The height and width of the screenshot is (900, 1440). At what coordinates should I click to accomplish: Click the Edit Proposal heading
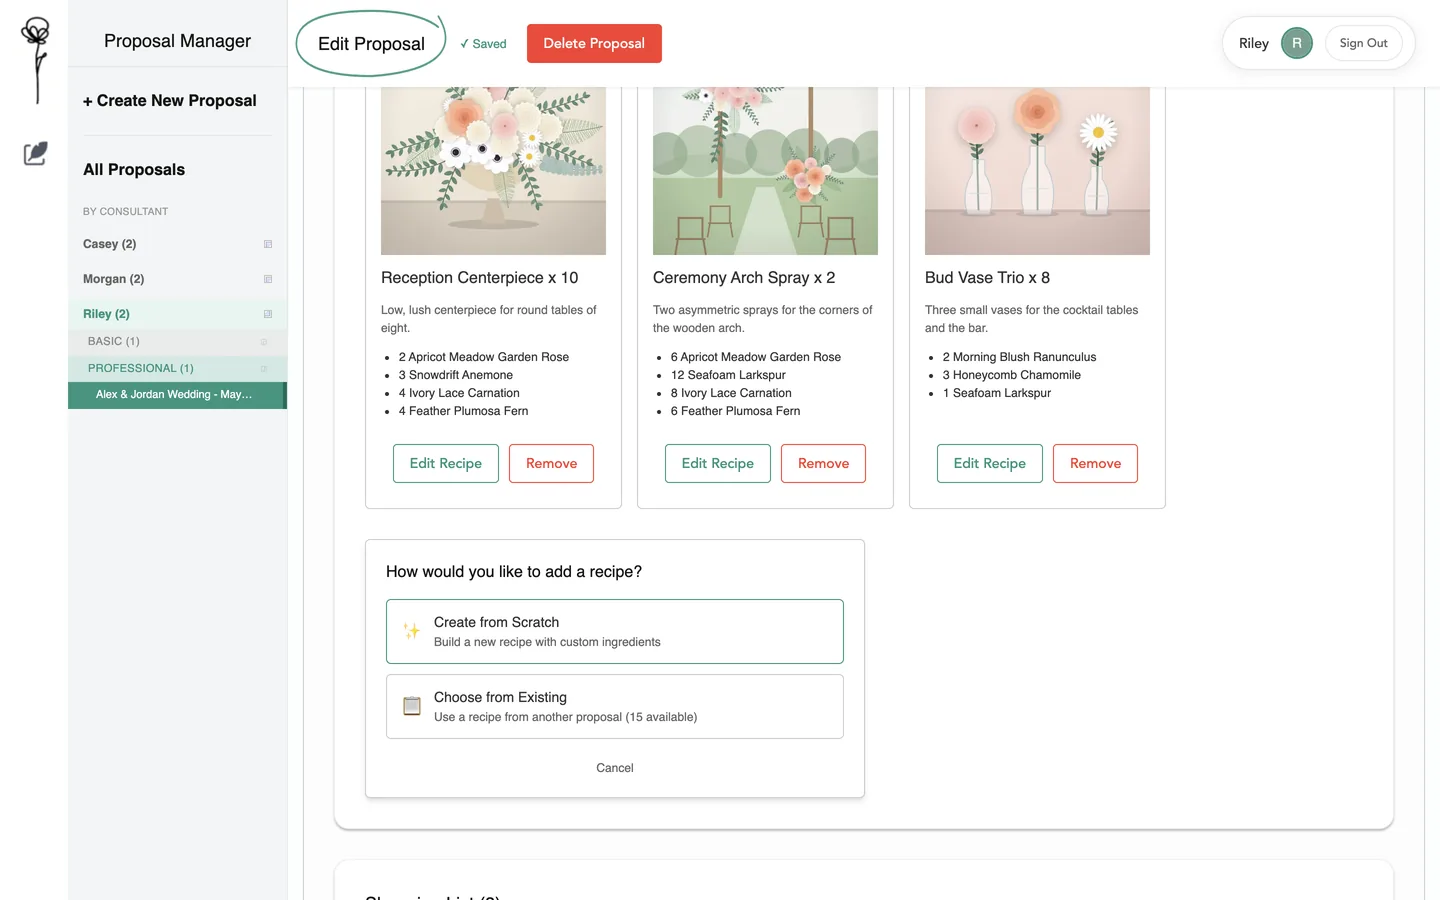pos(371,44)
